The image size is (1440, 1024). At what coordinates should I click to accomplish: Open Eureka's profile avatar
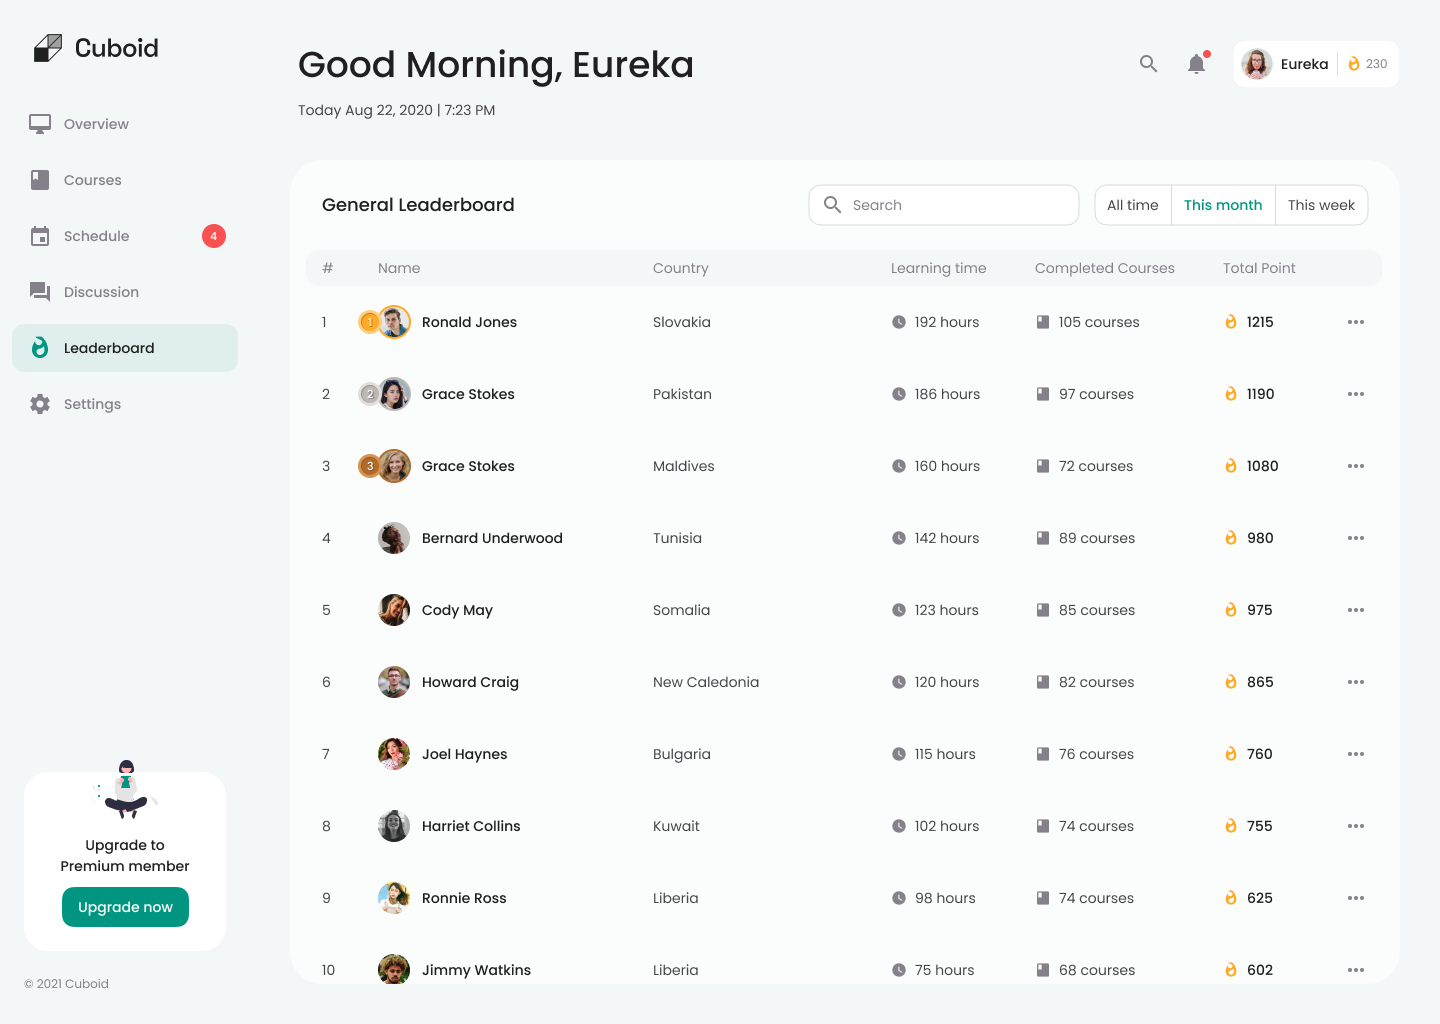pos(1257,64)
